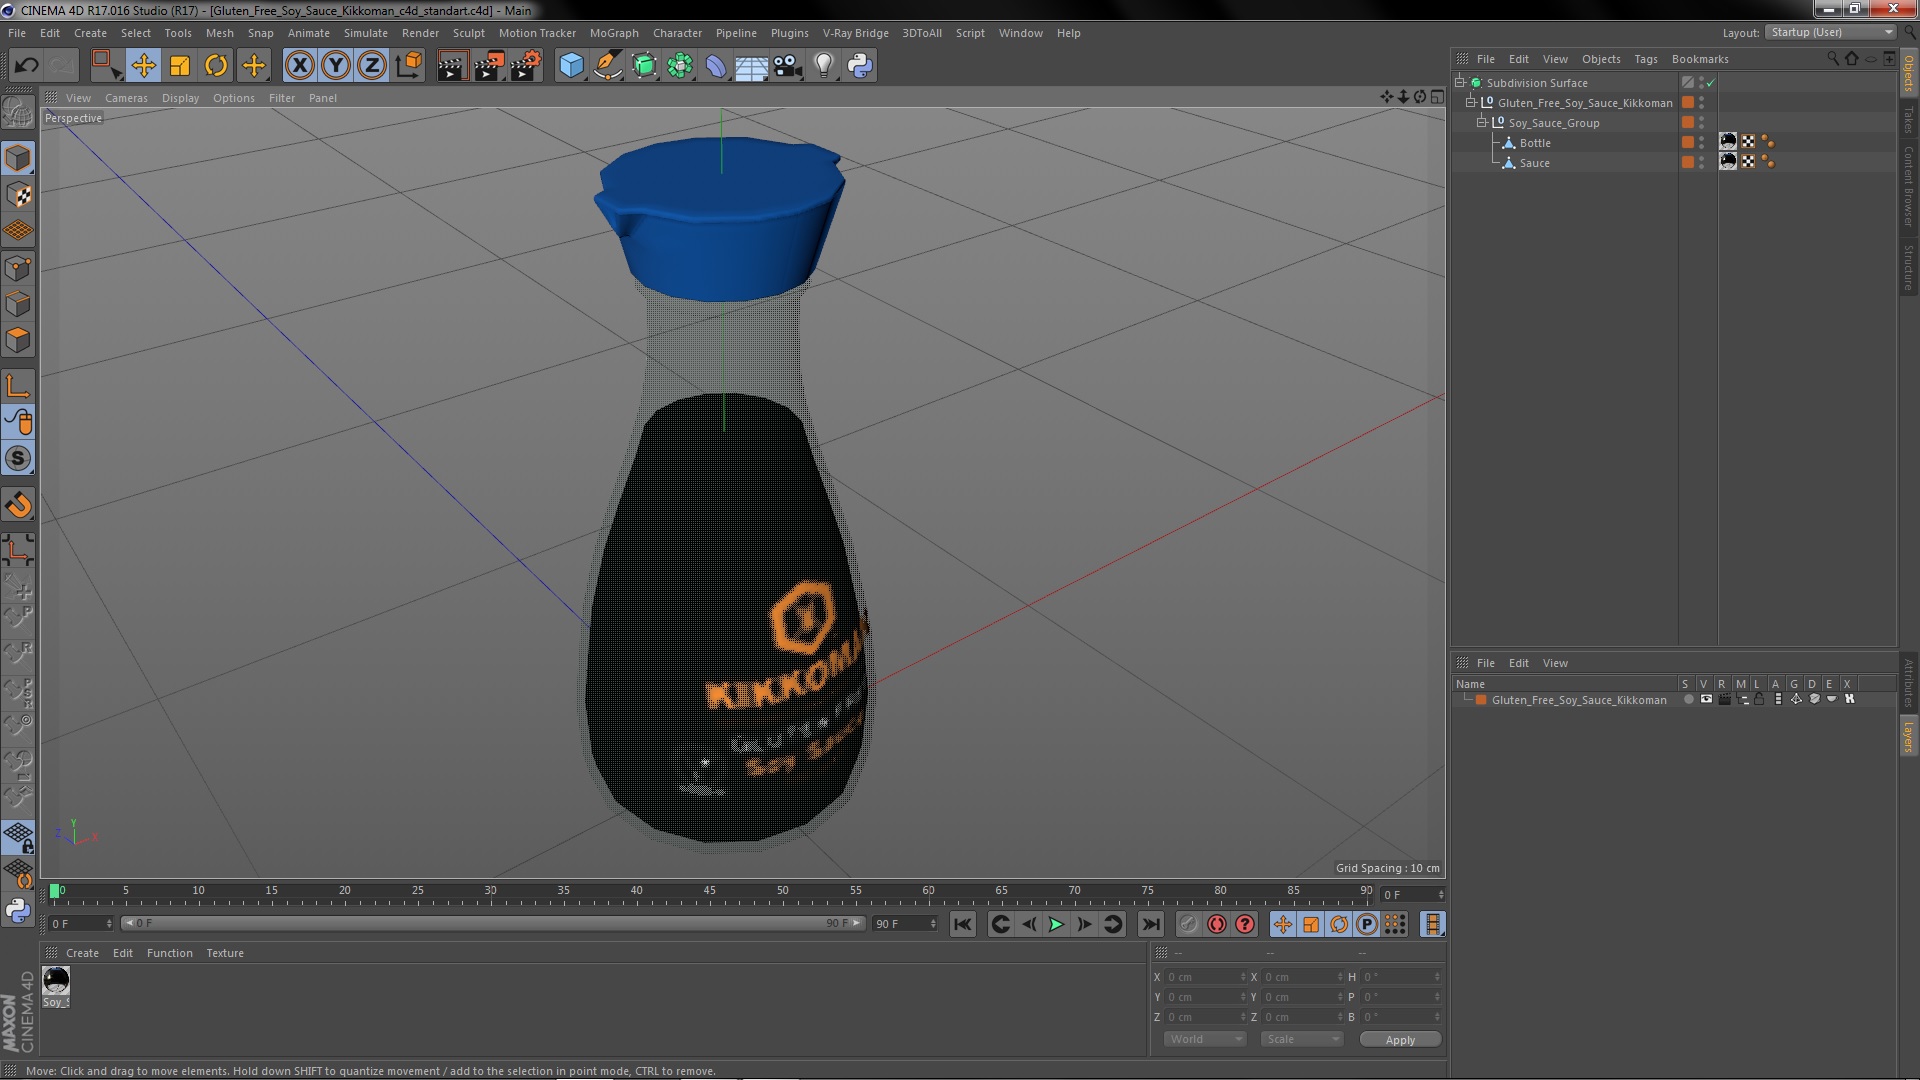The image size is (1920, 1080).
Task: Open the File menu
Action: 17,33
